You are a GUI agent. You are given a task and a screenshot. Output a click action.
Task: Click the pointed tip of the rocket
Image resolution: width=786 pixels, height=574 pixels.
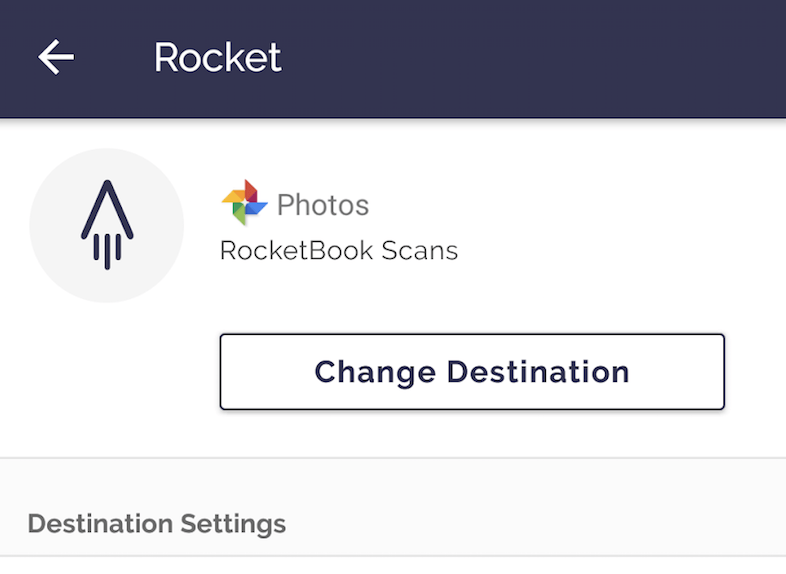pos(107,188)
